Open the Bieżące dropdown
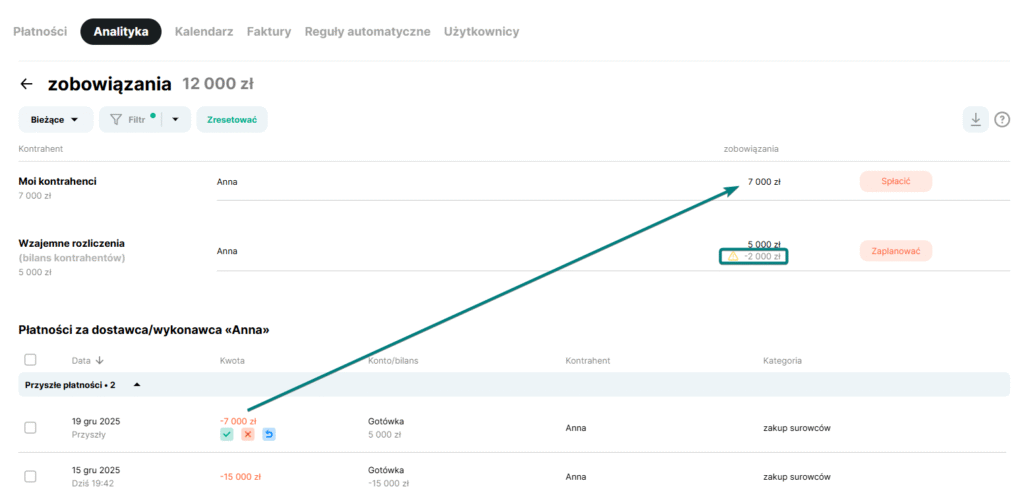 pyautogui.click(x=55, y=119)
